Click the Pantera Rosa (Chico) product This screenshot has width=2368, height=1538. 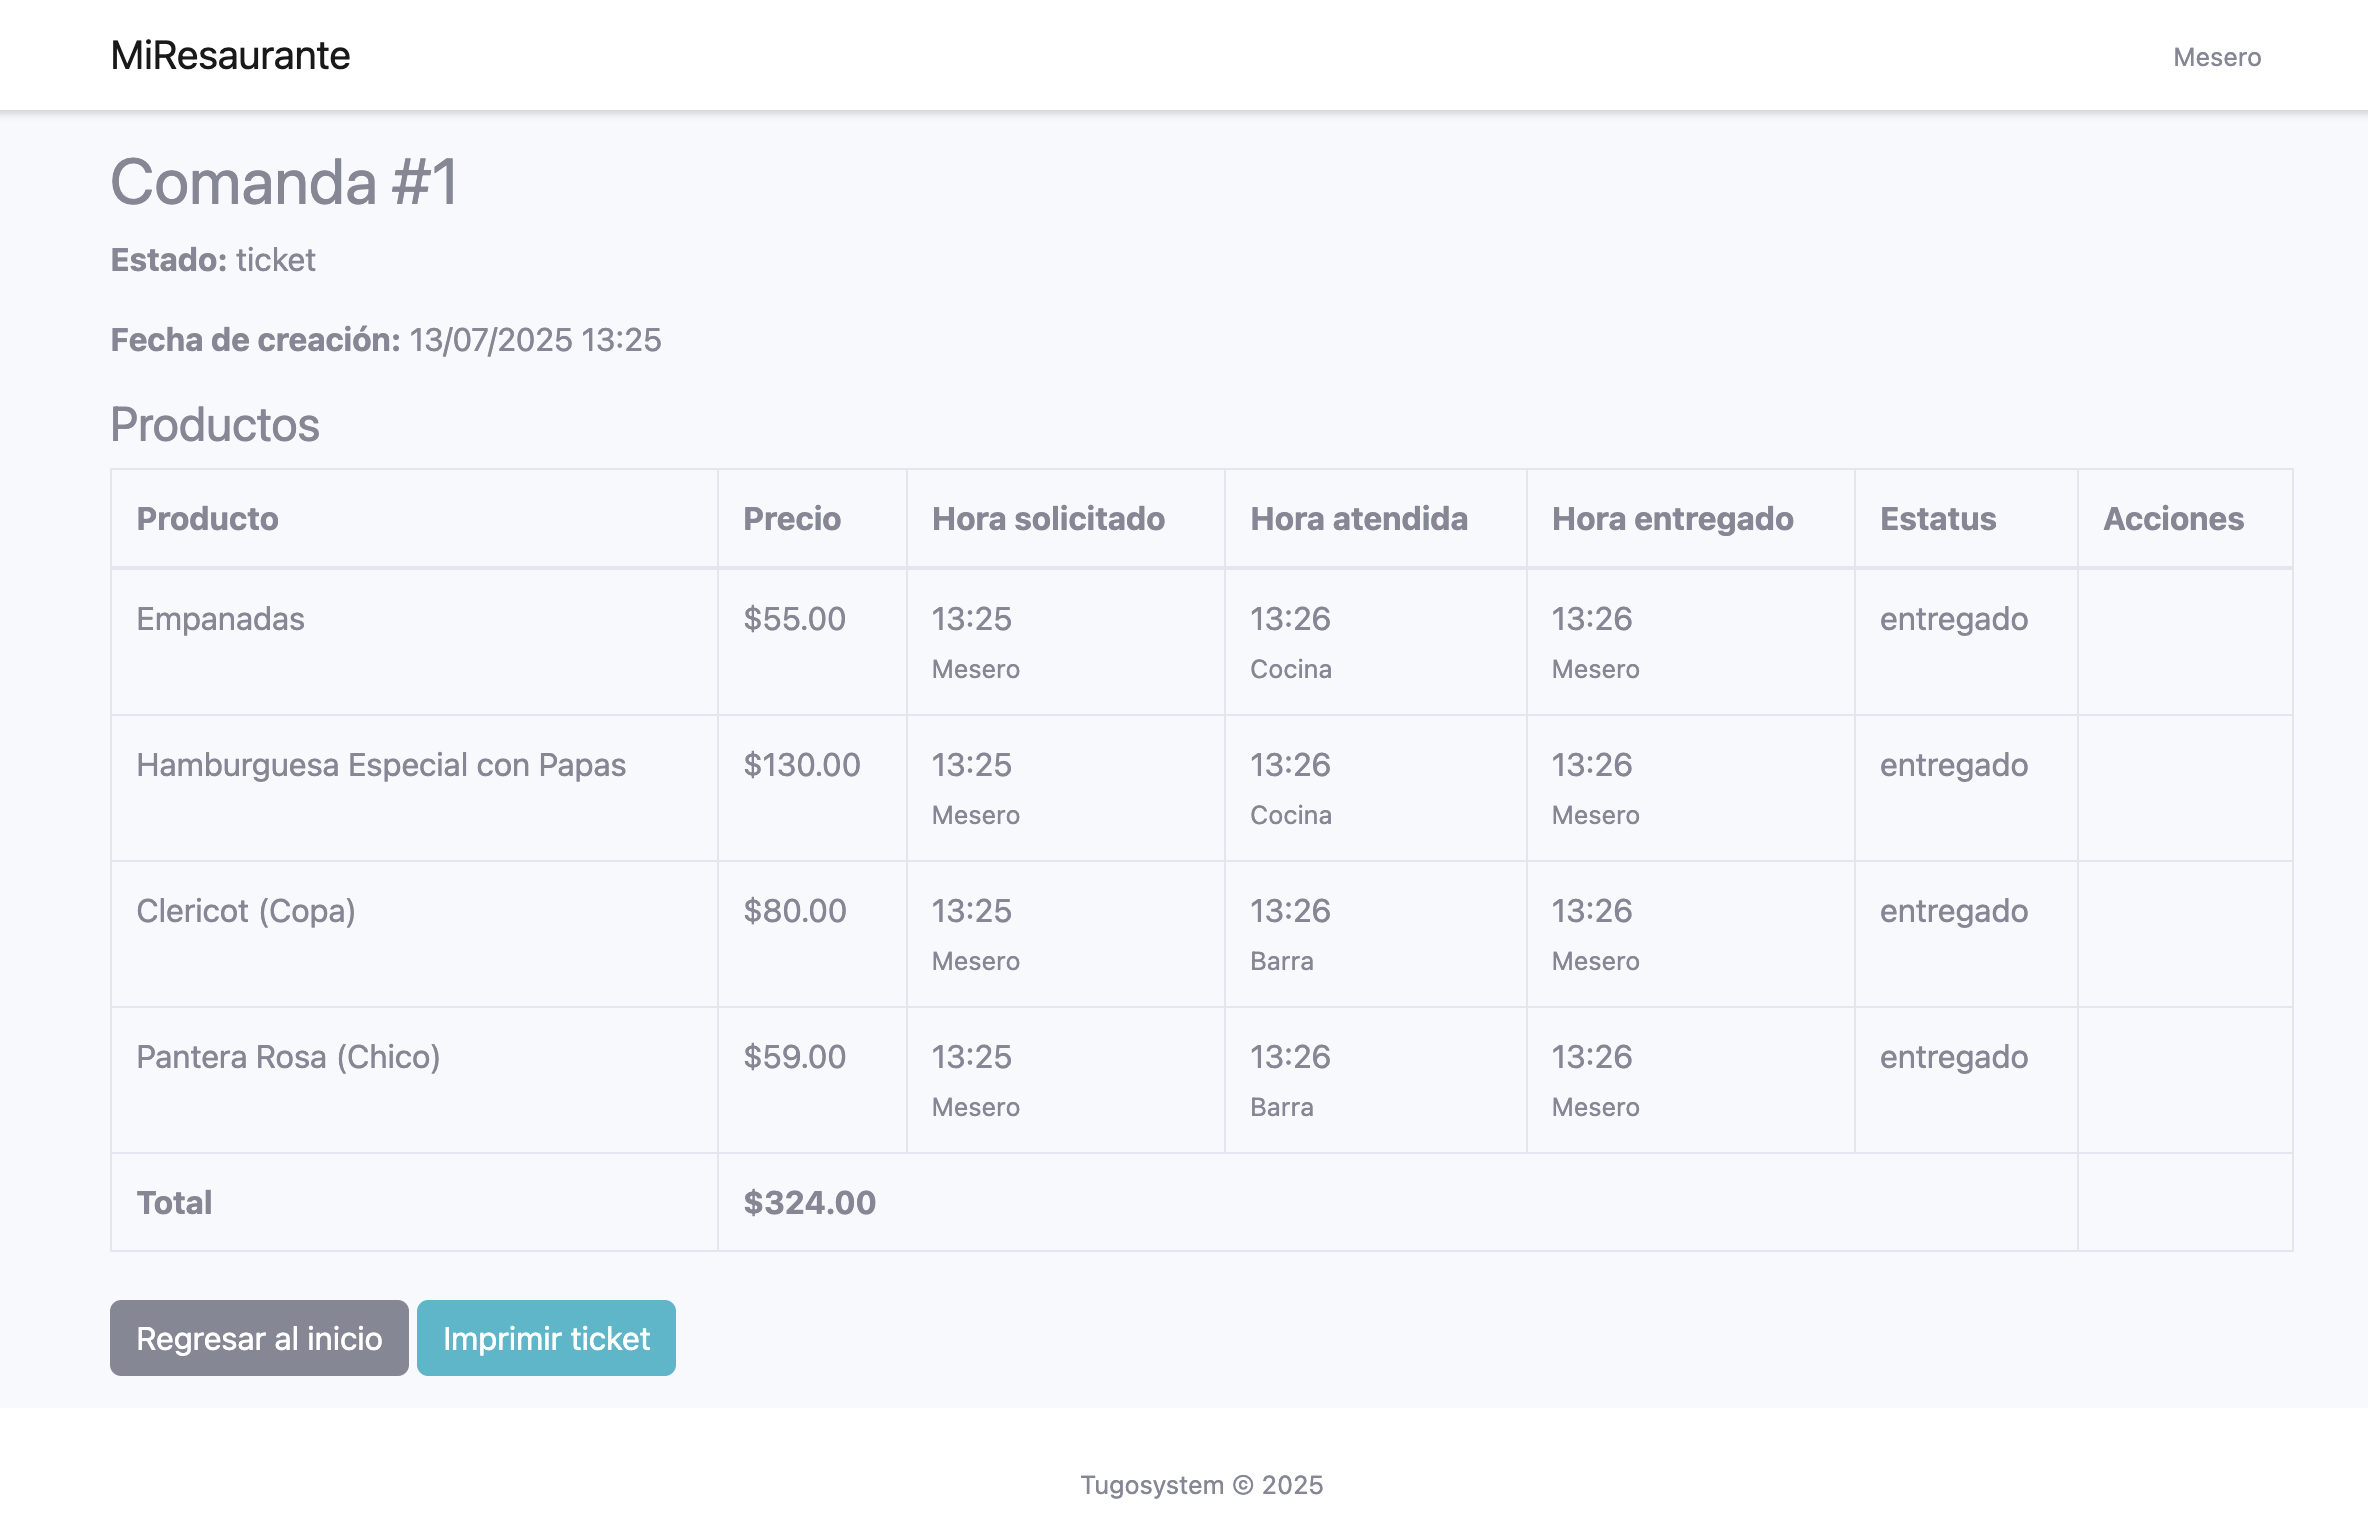288,1057
